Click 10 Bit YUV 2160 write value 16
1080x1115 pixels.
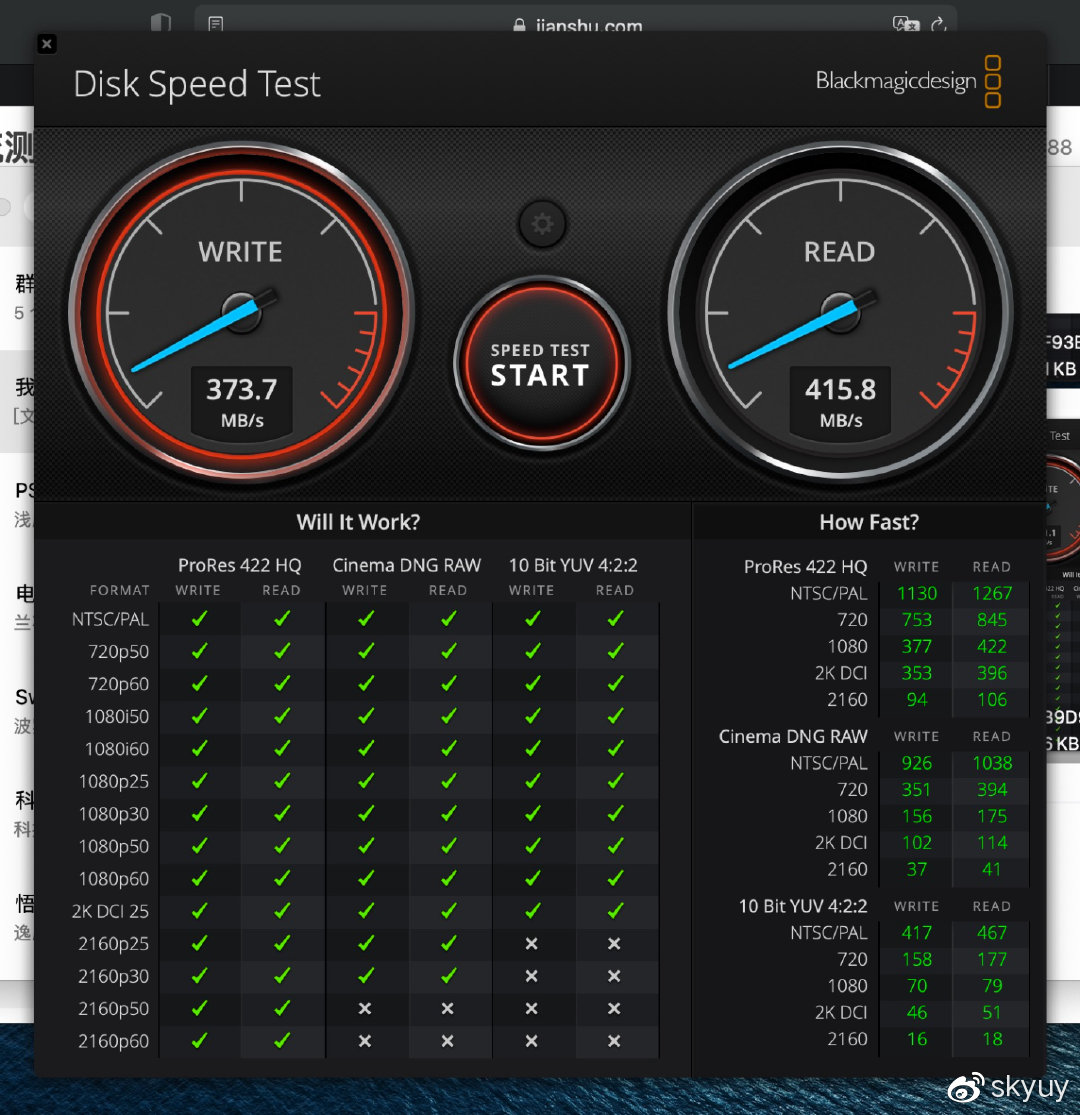click(x=917, y=1039)
